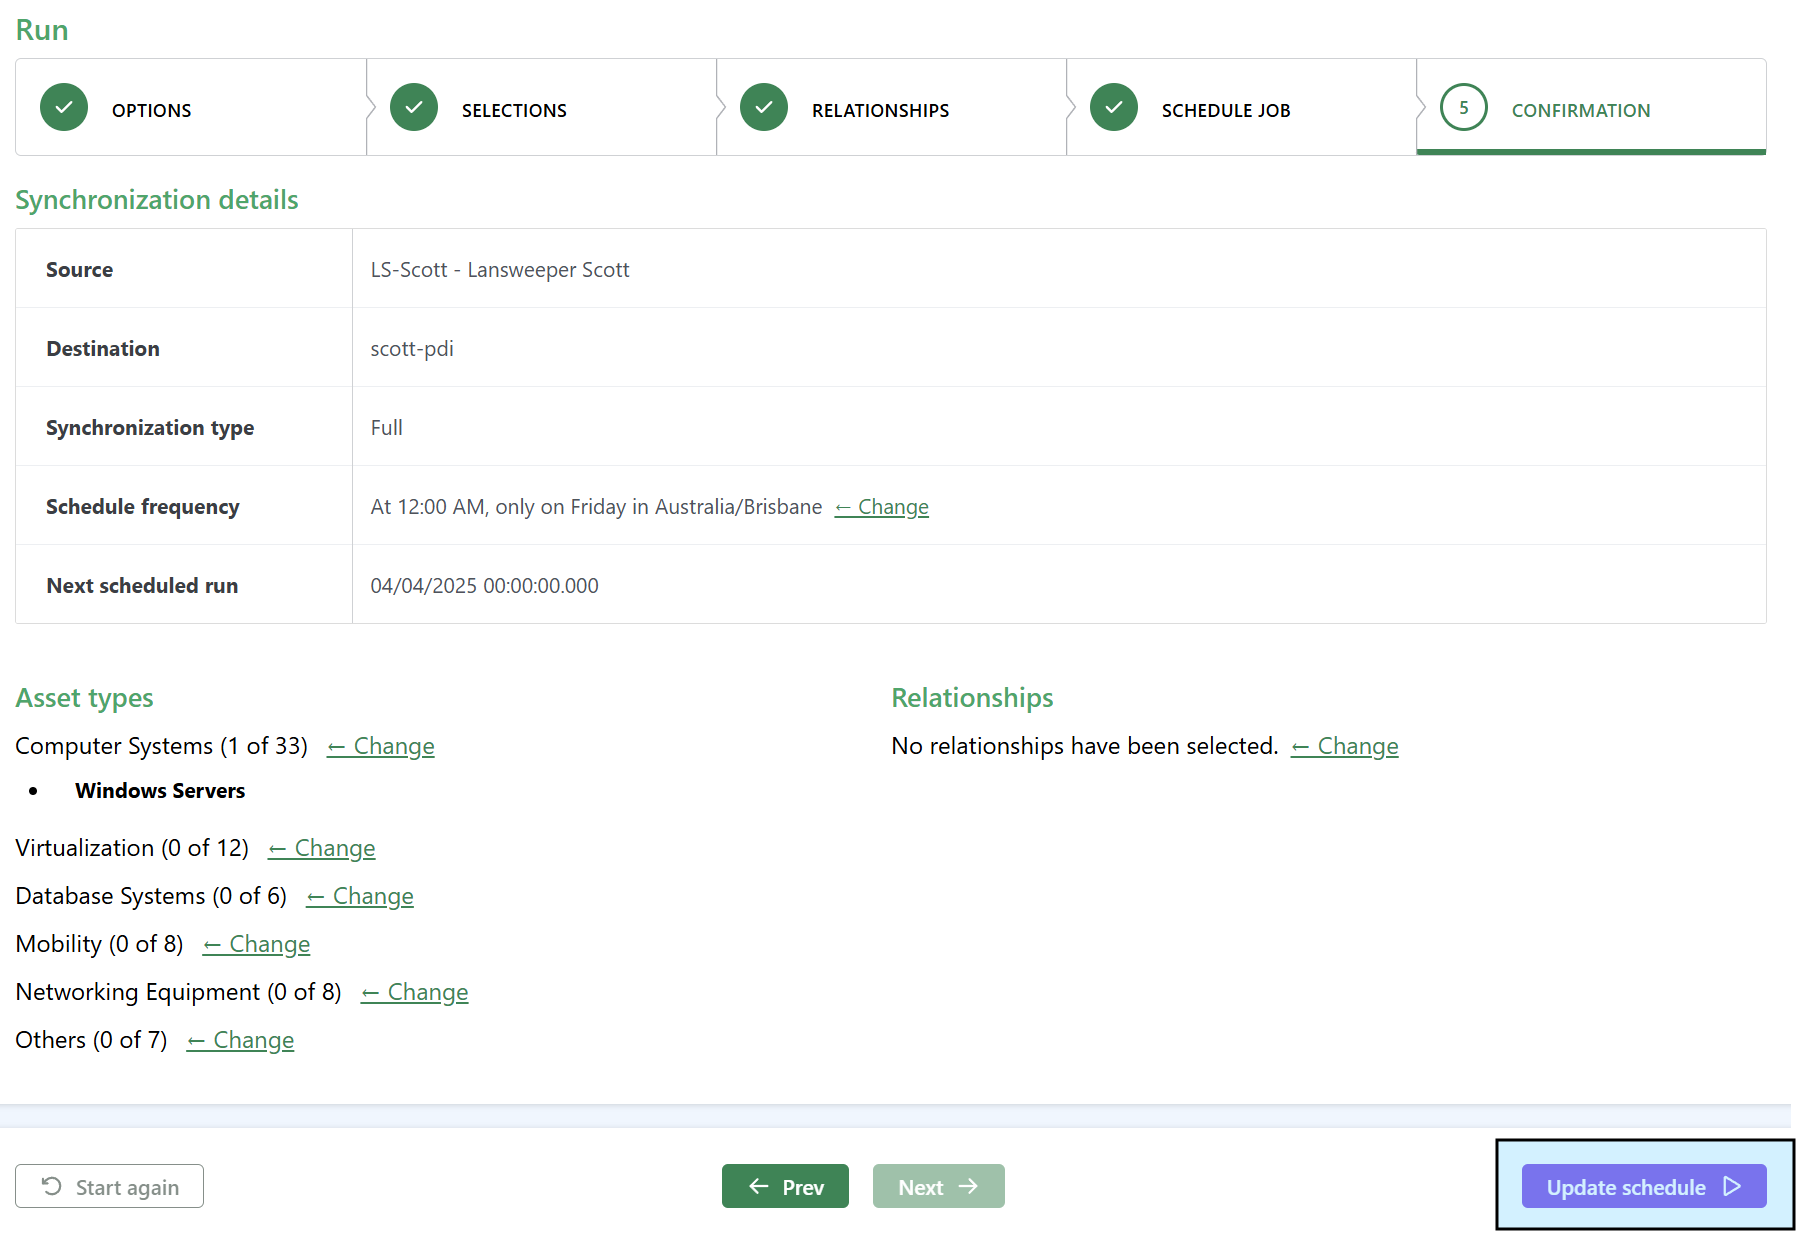The width and height of the screenshot is (1796, 1234).
Task: Click the 'Source' row label
Action: [x=80, y=270]
